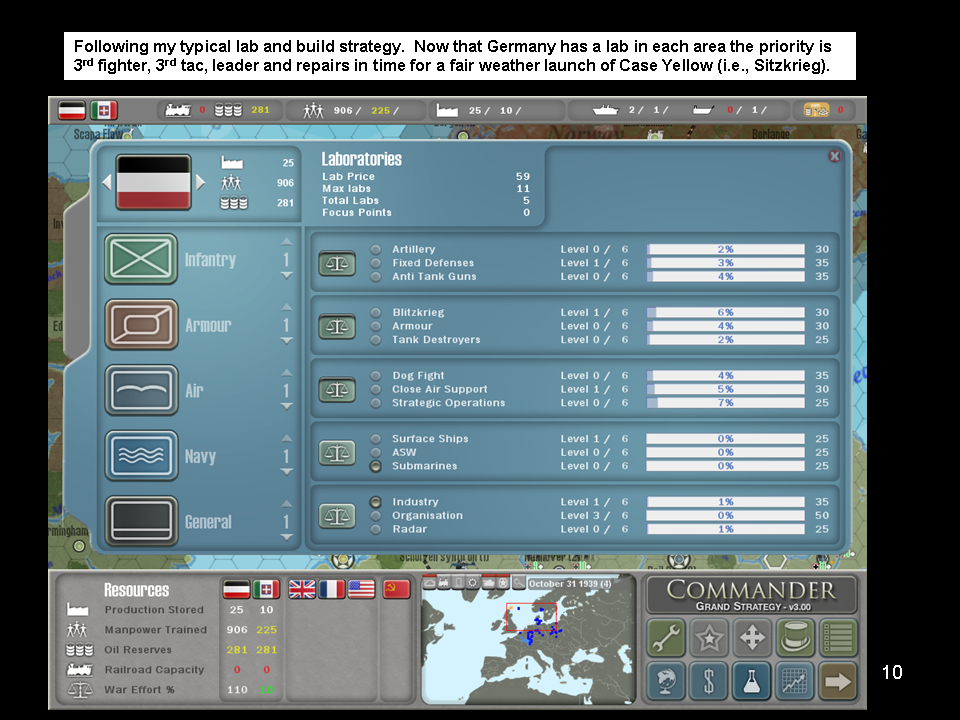This screenshot has height=720, width=960.
Task: Click the end turn arrow button
Action: [838, 681]
